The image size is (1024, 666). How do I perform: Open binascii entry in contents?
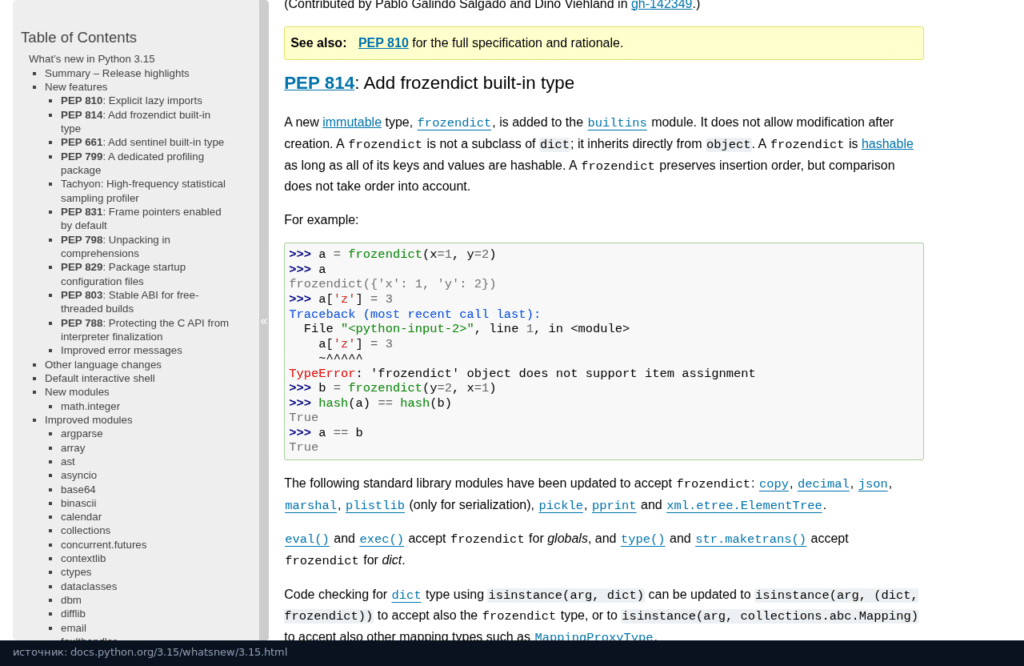point(78,503)
